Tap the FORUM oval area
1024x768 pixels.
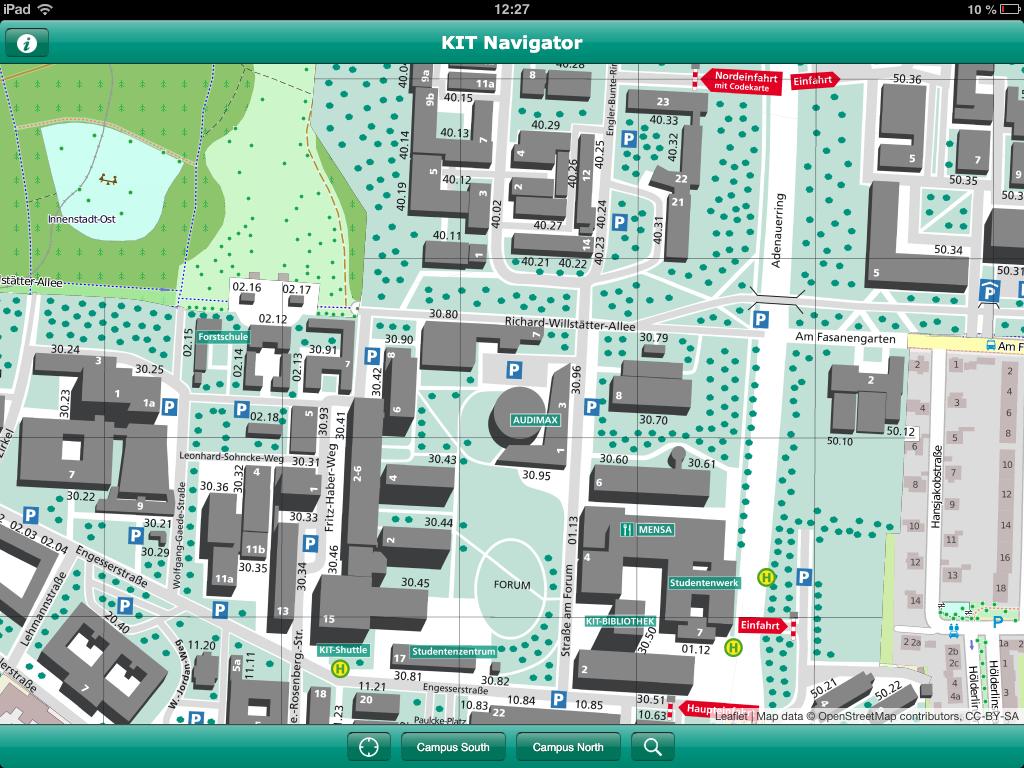511,584
